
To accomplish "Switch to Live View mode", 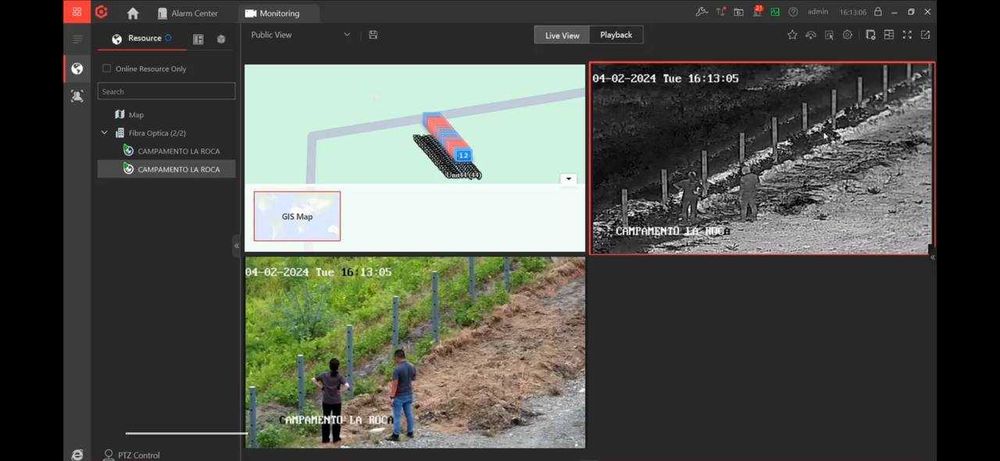I will coord(562,35).
